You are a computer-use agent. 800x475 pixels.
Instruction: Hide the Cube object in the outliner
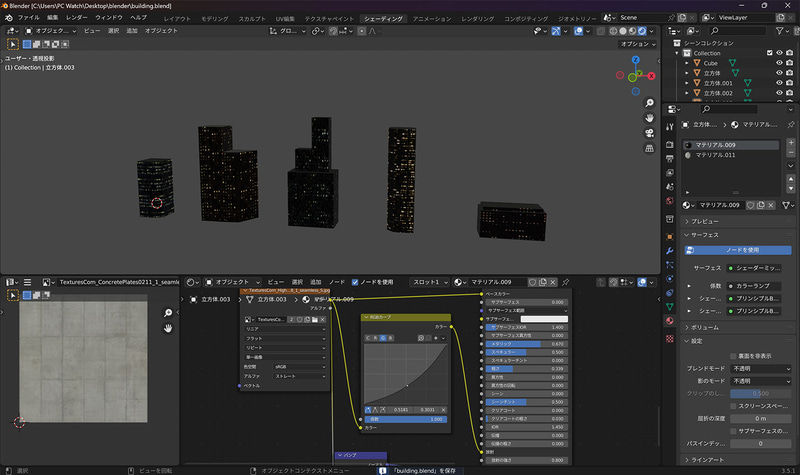point(778,63)
